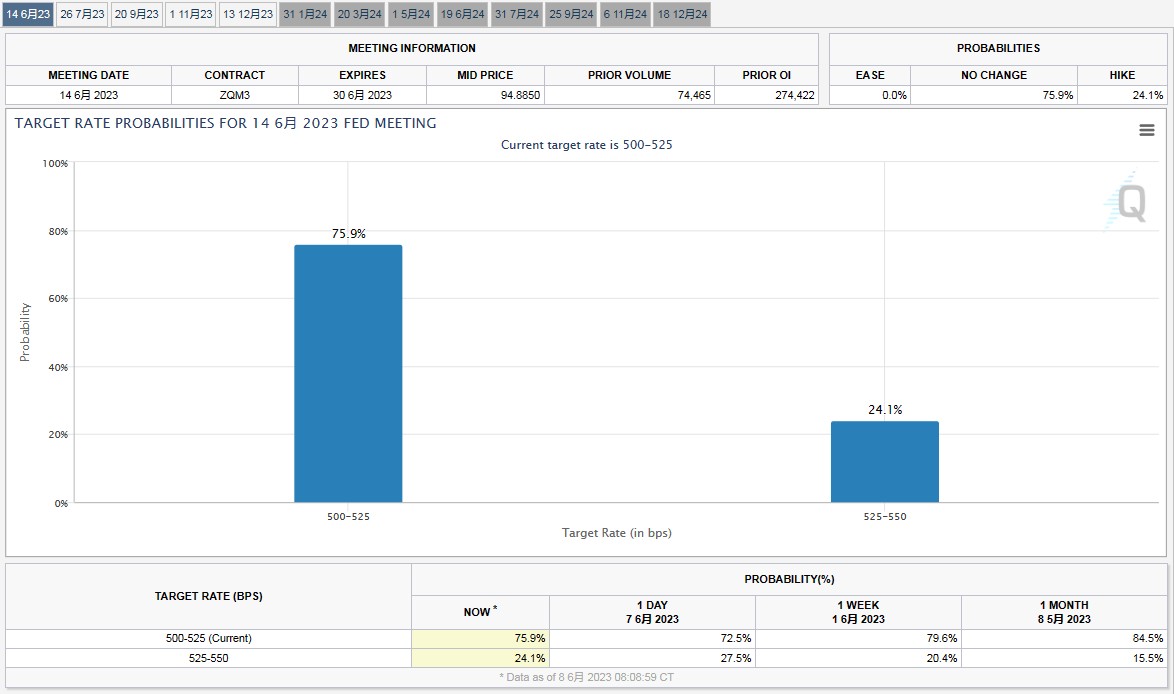The height and width of the screenshot is (694, 1174).
Task: Select the 14 6月23 meeting tab
Action: coord(28,14)
